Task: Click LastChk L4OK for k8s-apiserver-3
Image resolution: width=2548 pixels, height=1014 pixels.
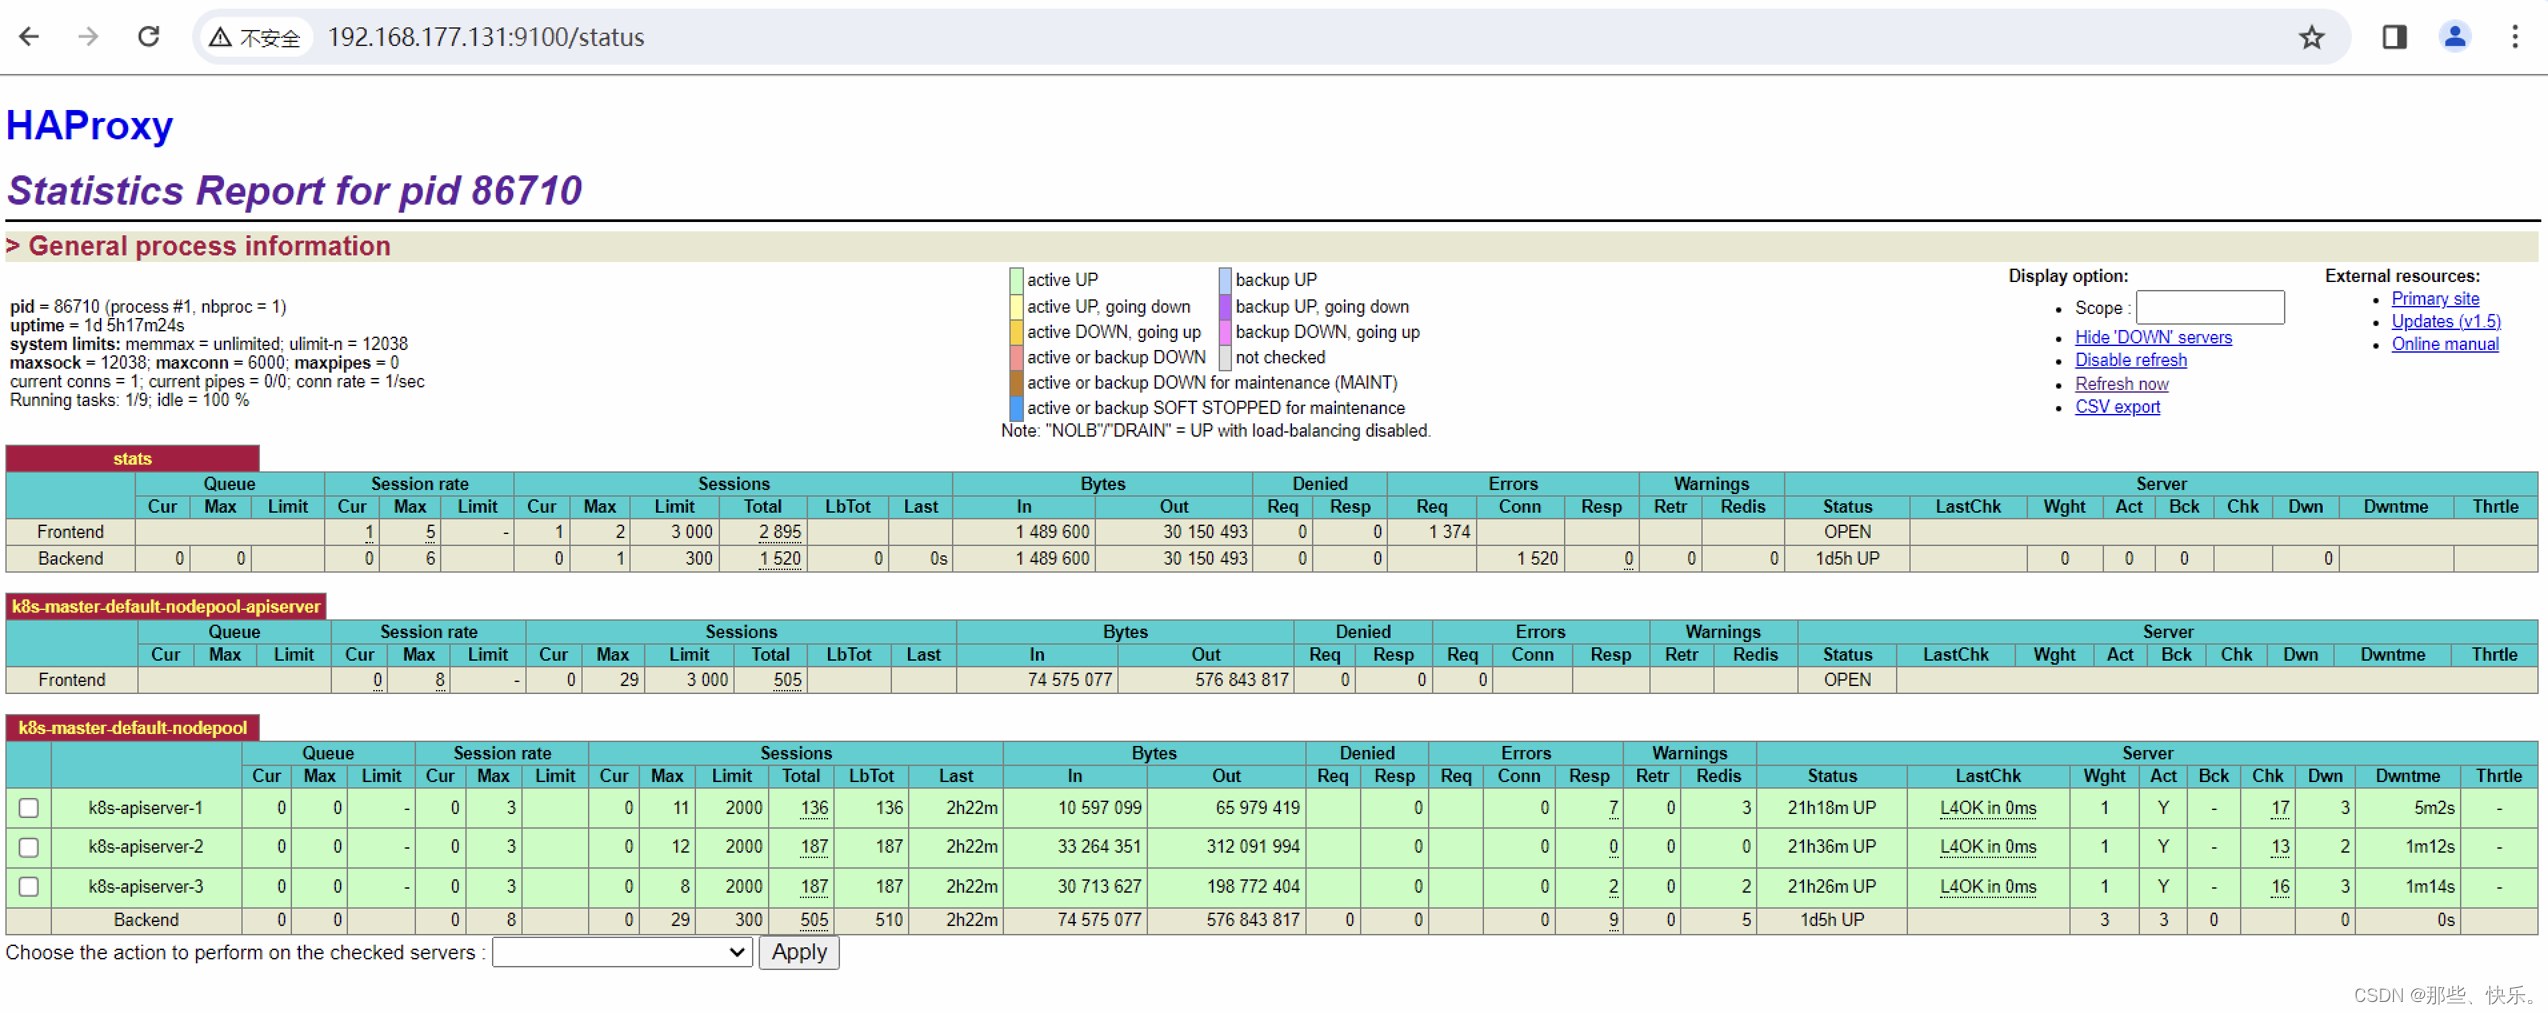Action: [x=1988, y=887]
